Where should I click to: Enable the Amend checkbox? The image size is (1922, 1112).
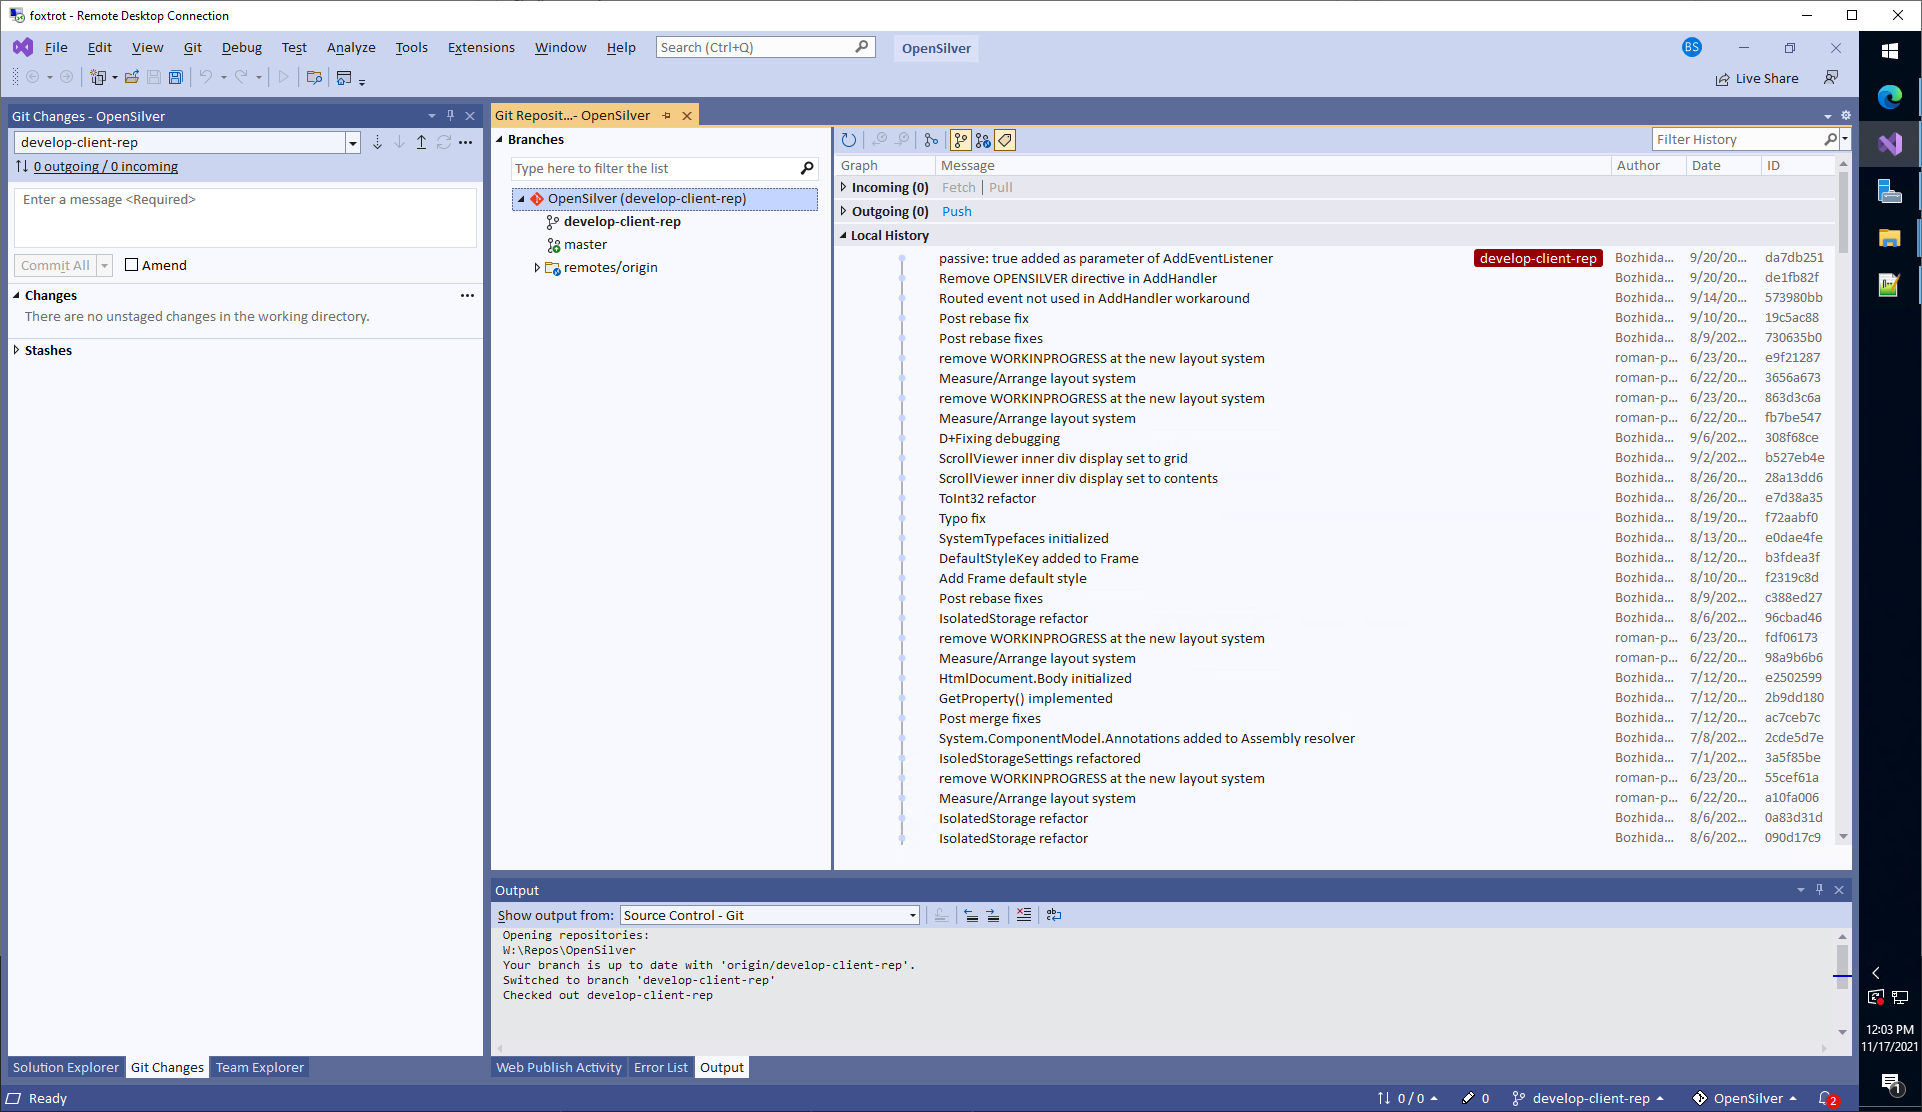131,265
